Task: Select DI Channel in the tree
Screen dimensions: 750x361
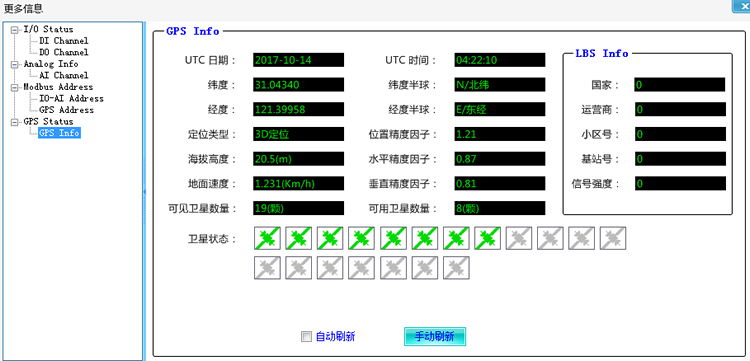Action: (64, 41)
